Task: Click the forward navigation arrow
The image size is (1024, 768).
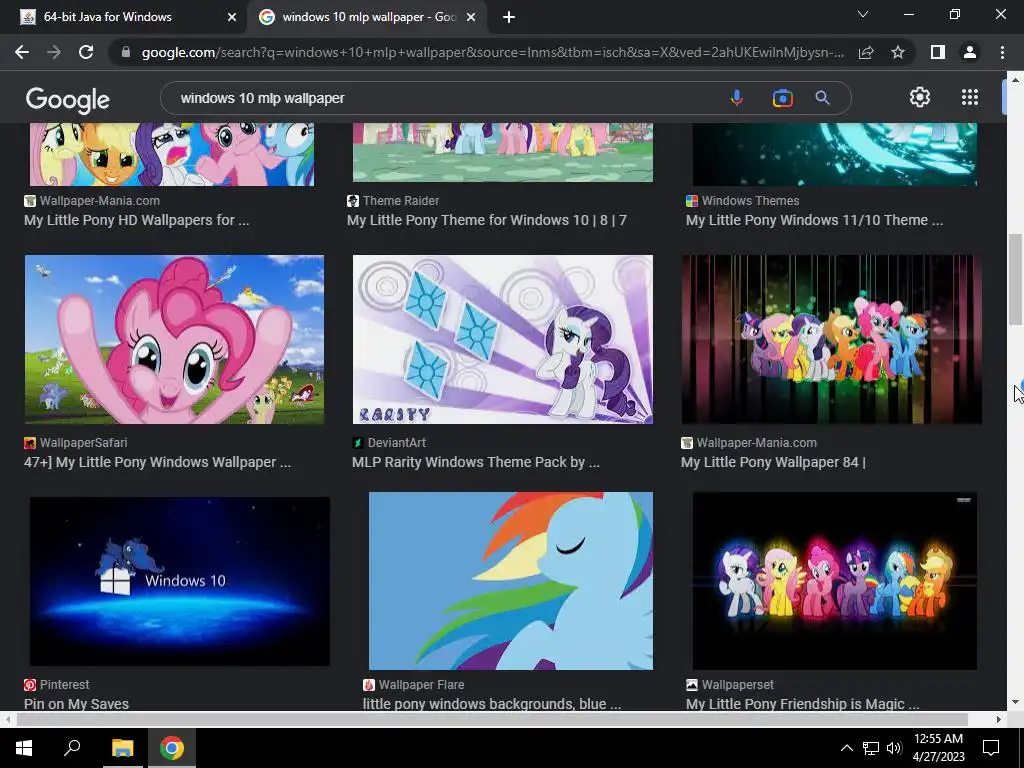Action: point(54,52)
